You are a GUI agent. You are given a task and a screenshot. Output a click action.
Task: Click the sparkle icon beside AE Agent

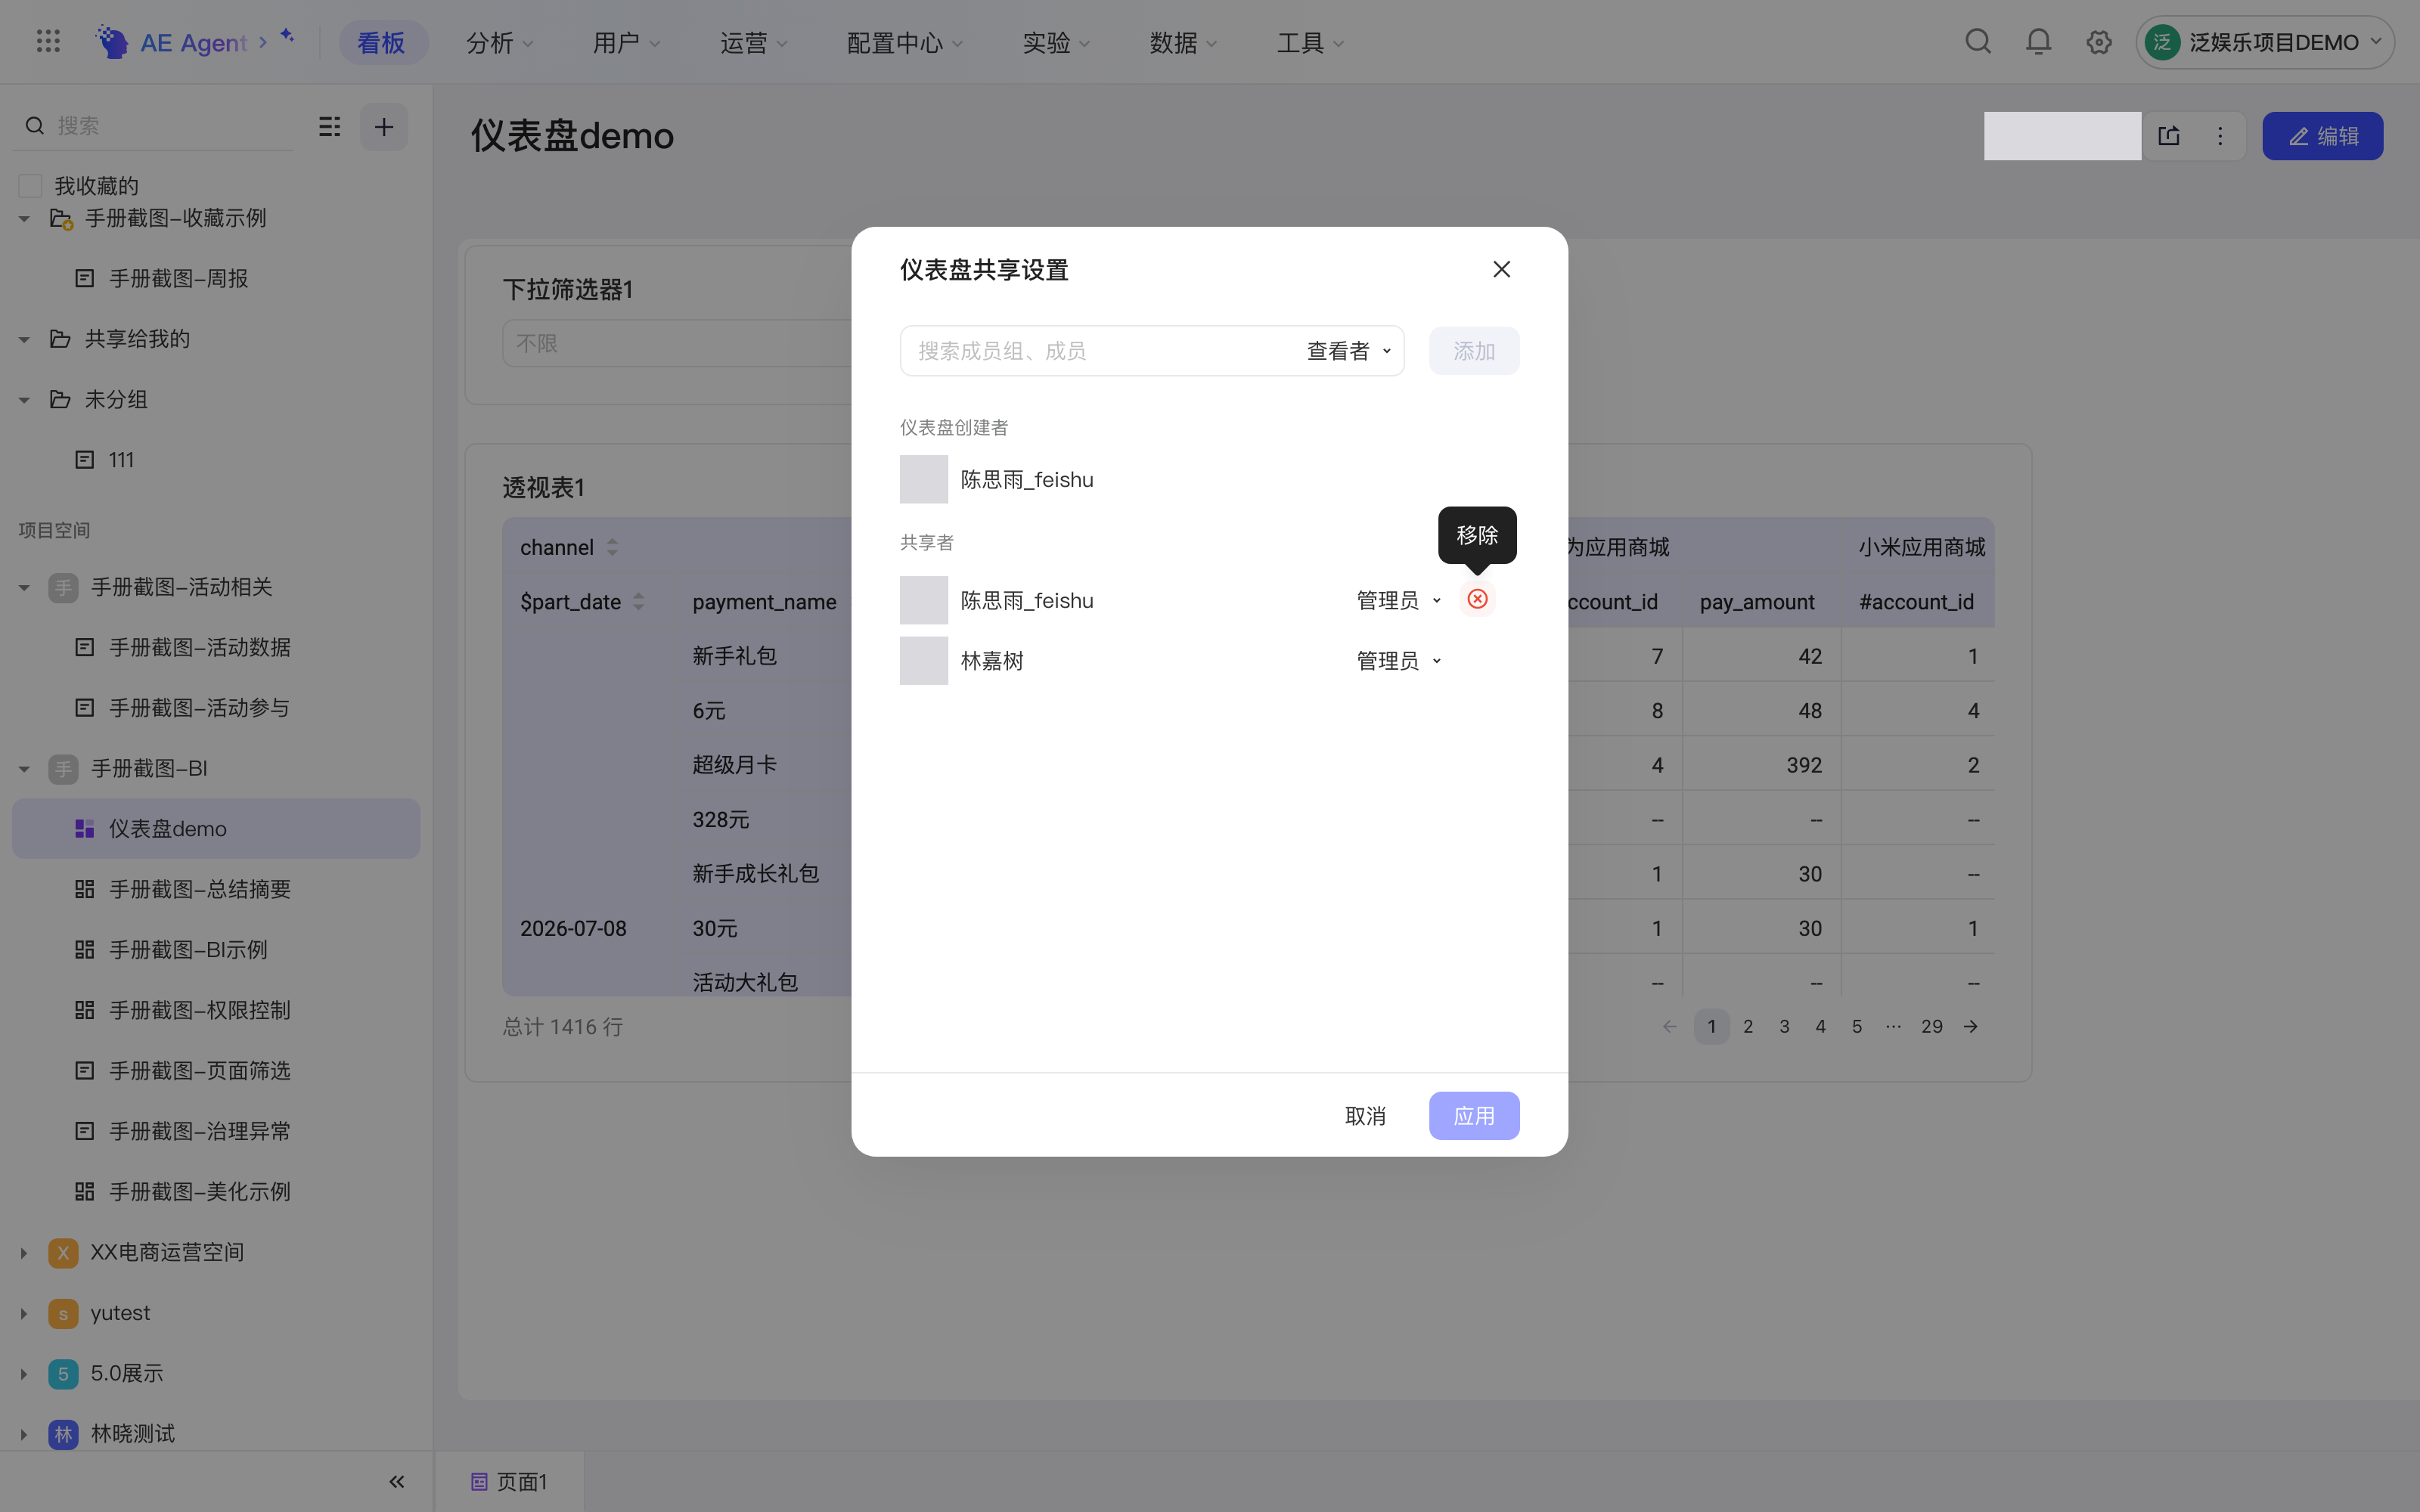(287, 36)
